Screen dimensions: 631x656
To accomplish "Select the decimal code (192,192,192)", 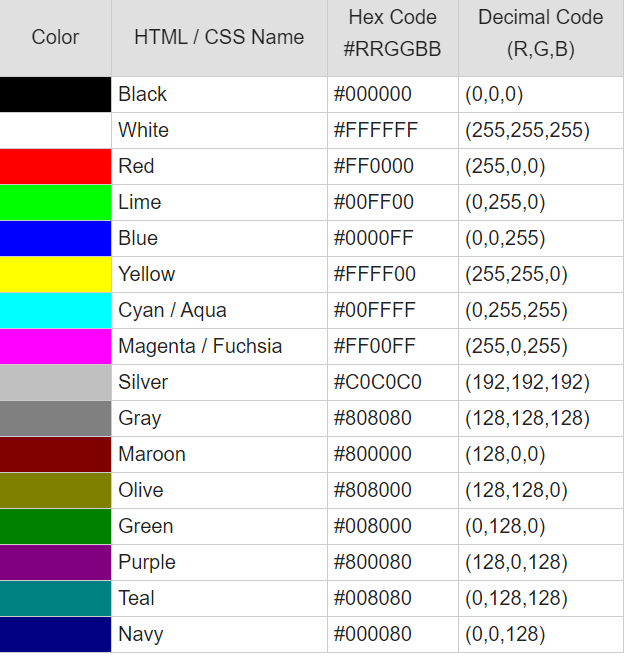I will pos(528,382).
